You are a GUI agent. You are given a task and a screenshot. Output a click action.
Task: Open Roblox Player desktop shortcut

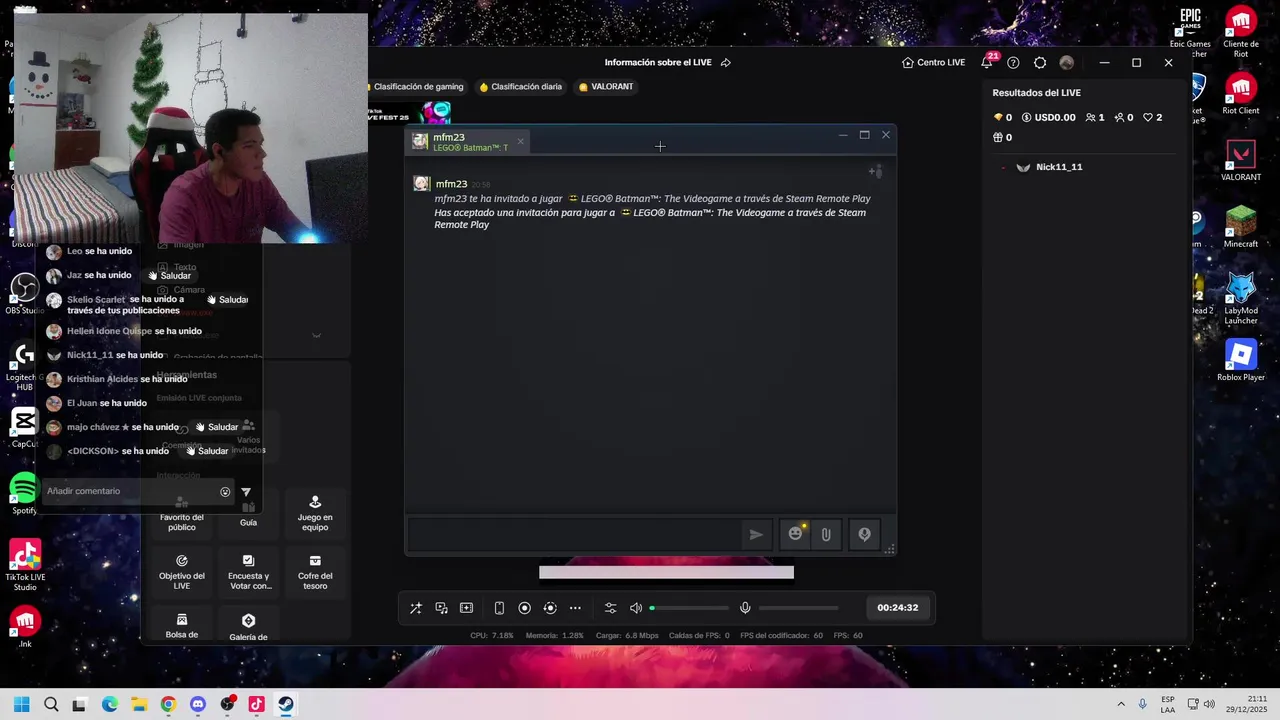[x=1241, y=361]
